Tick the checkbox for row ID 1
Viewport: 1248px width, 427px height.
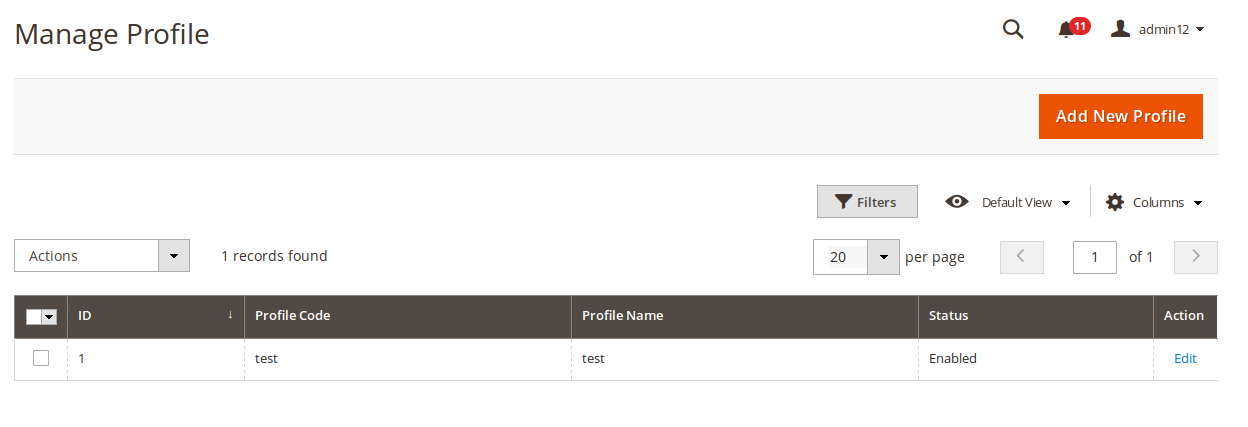[41, 358]
